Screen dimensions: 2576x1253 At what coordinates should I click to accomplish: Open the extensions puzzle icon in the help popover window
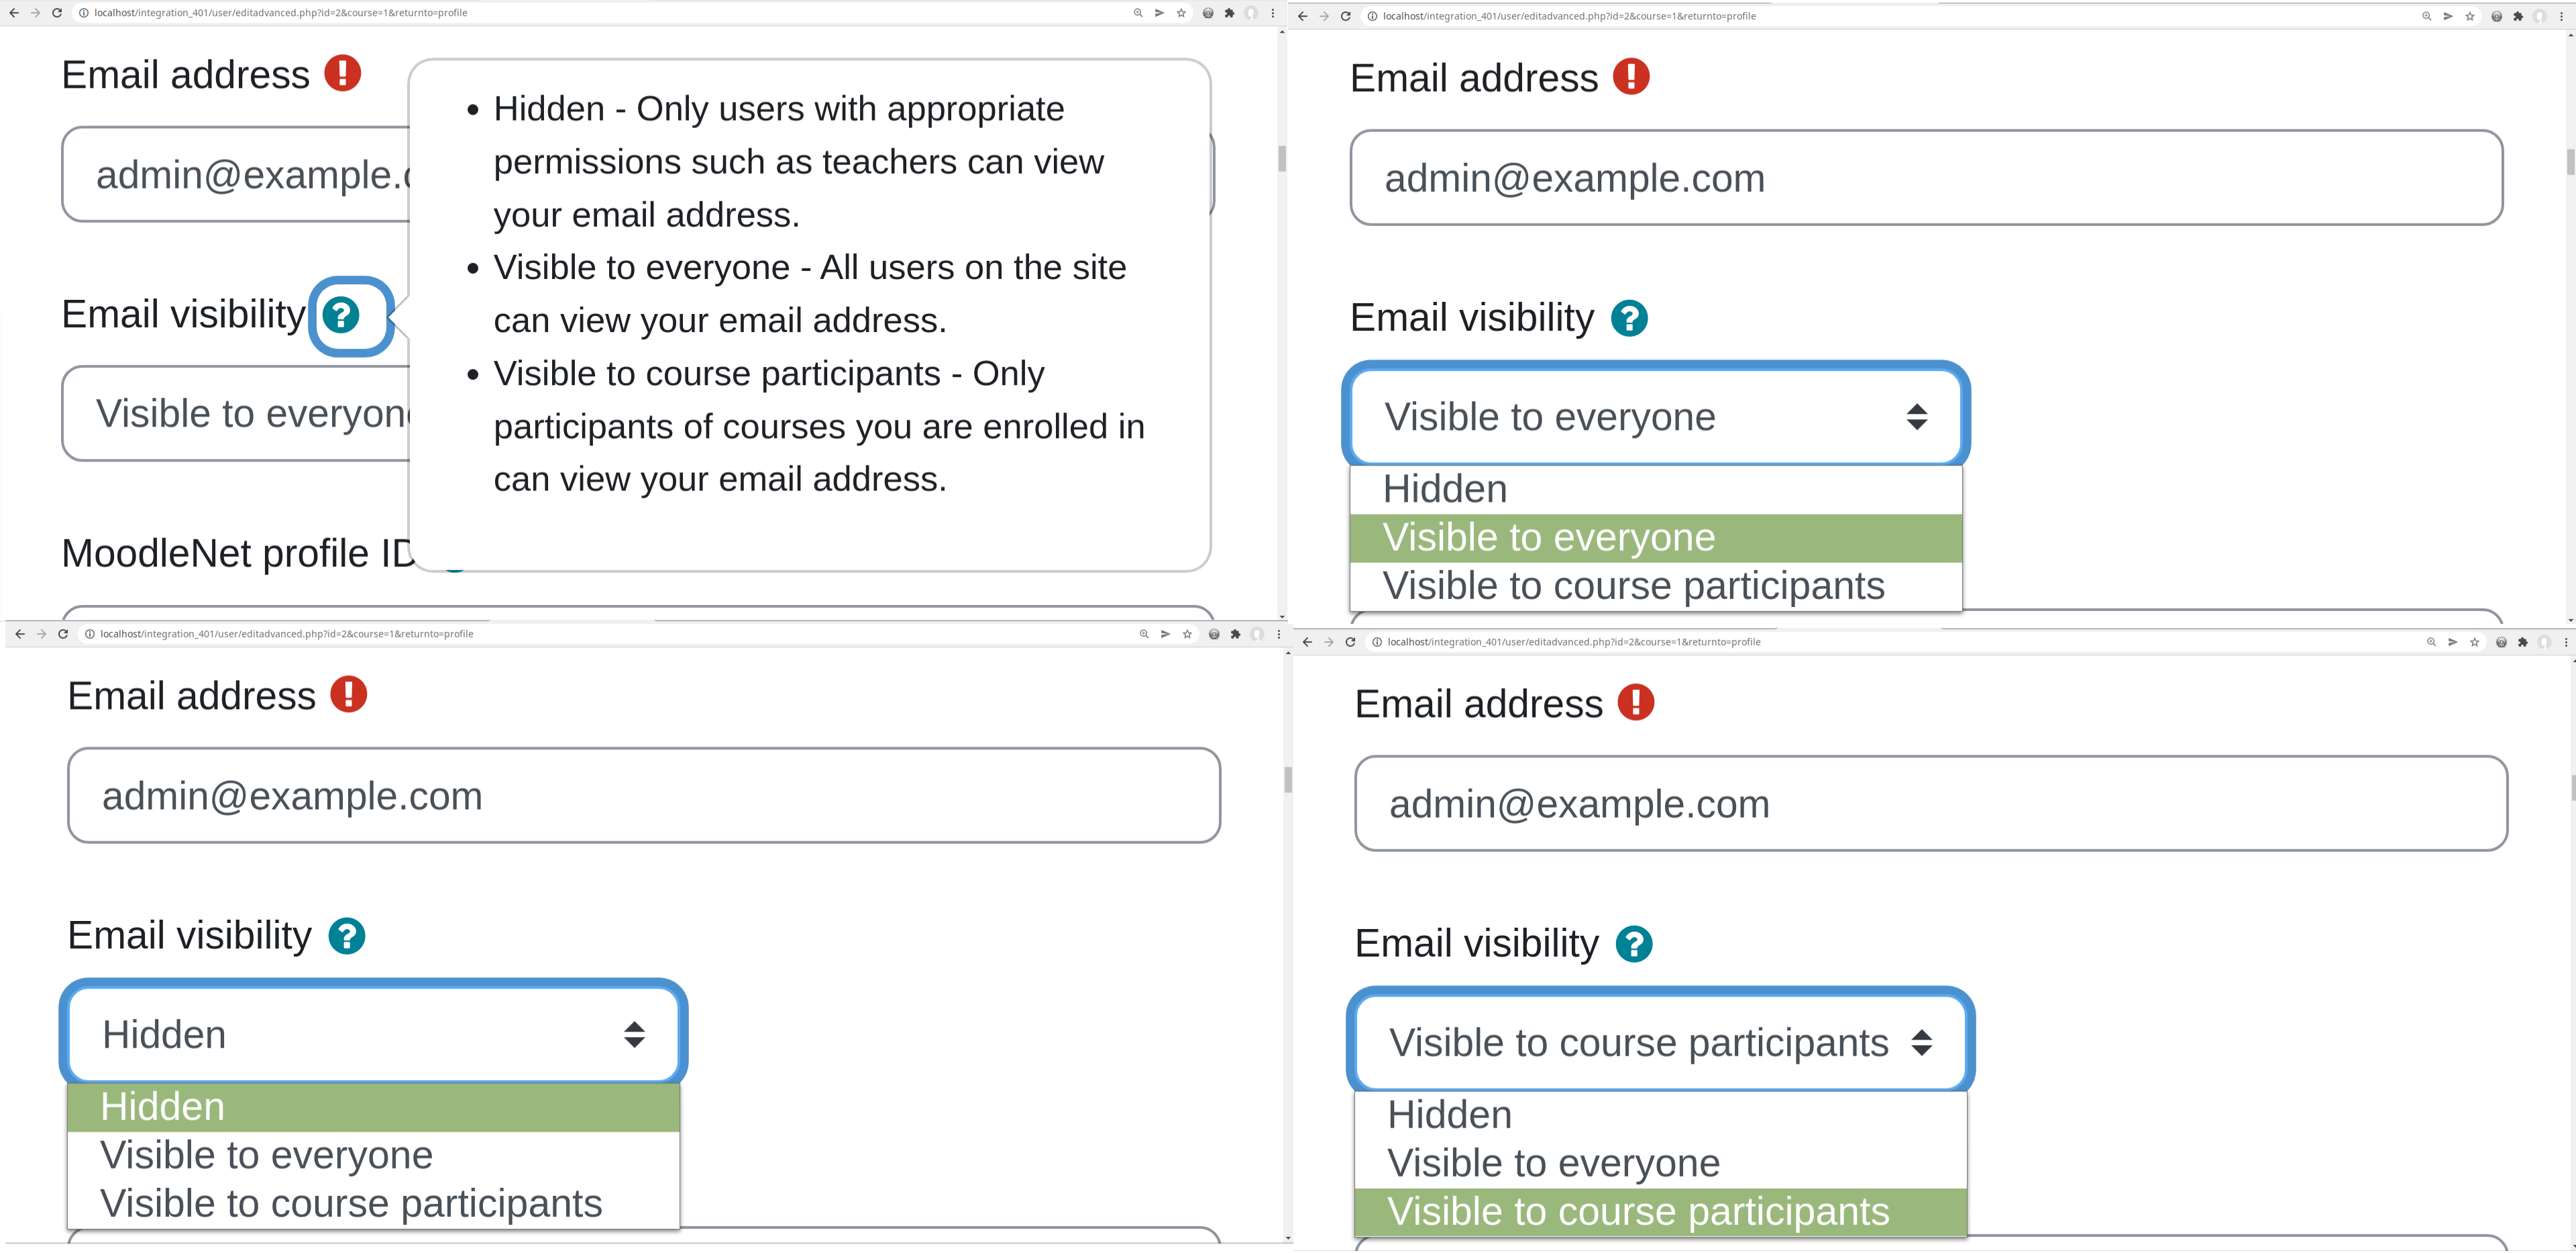1229,13
